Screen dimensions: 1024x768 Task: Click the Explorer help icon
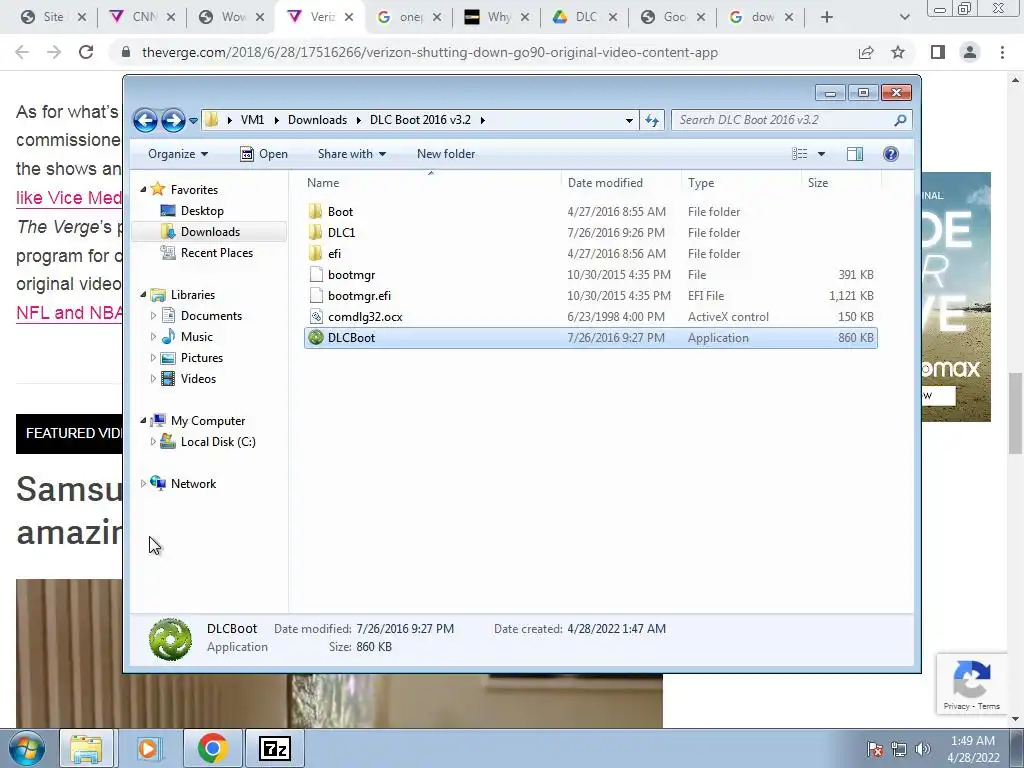(890, 154)
